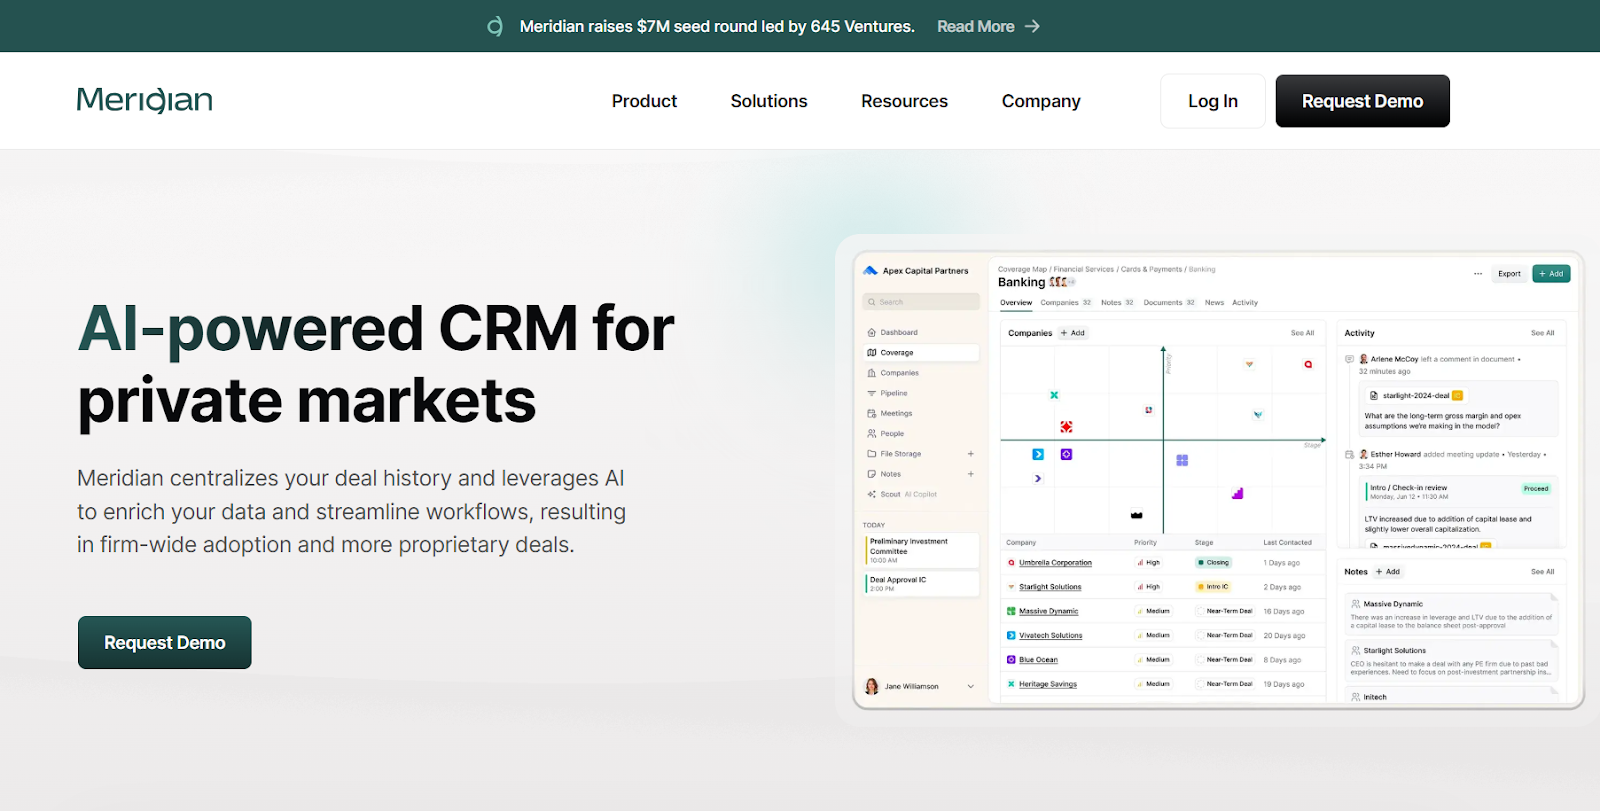Expand the Jane Williamson account chevron
This screenshot has height=811, width=1600.
click(970, 686)
